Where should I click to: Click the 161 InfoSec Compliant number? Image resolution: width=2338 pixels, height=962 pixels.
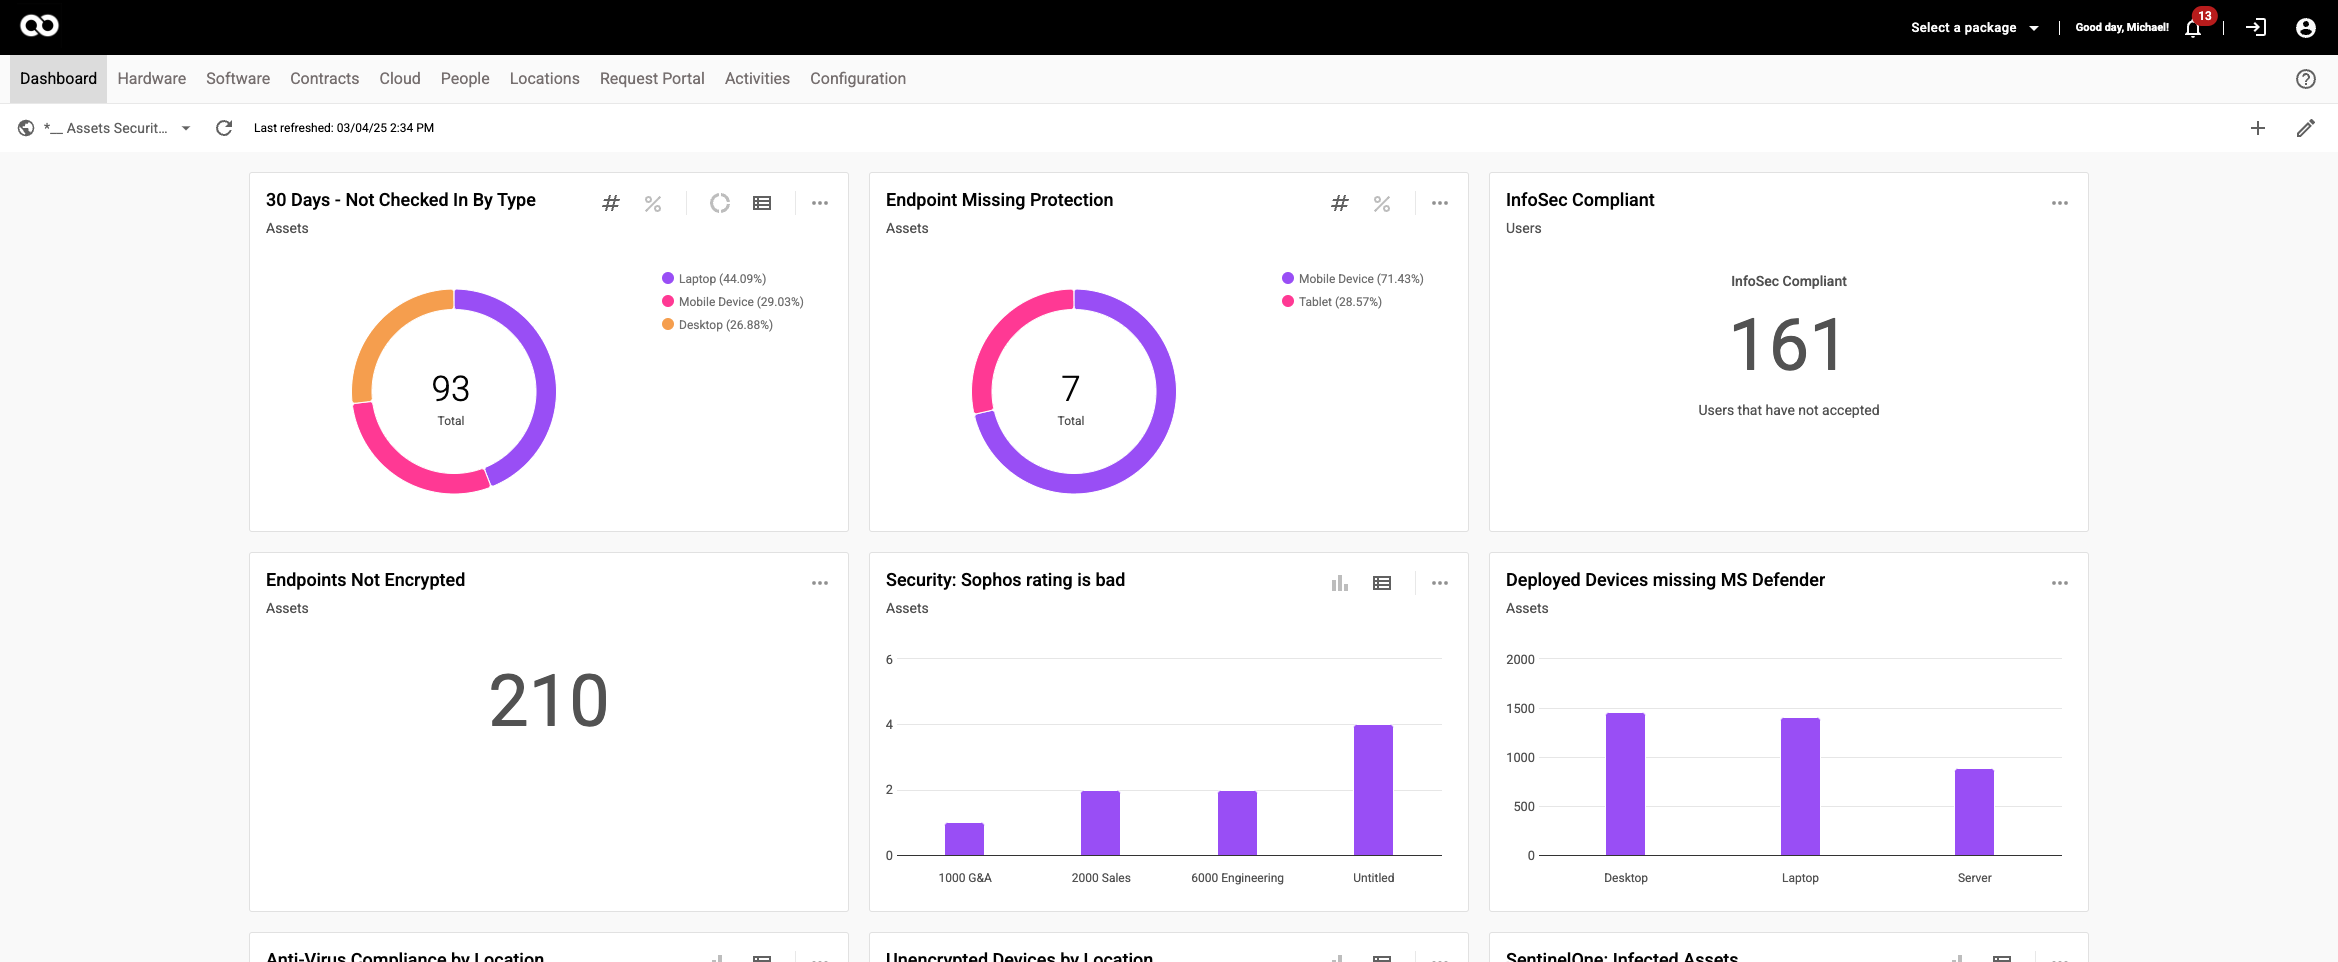(1788, 345)
